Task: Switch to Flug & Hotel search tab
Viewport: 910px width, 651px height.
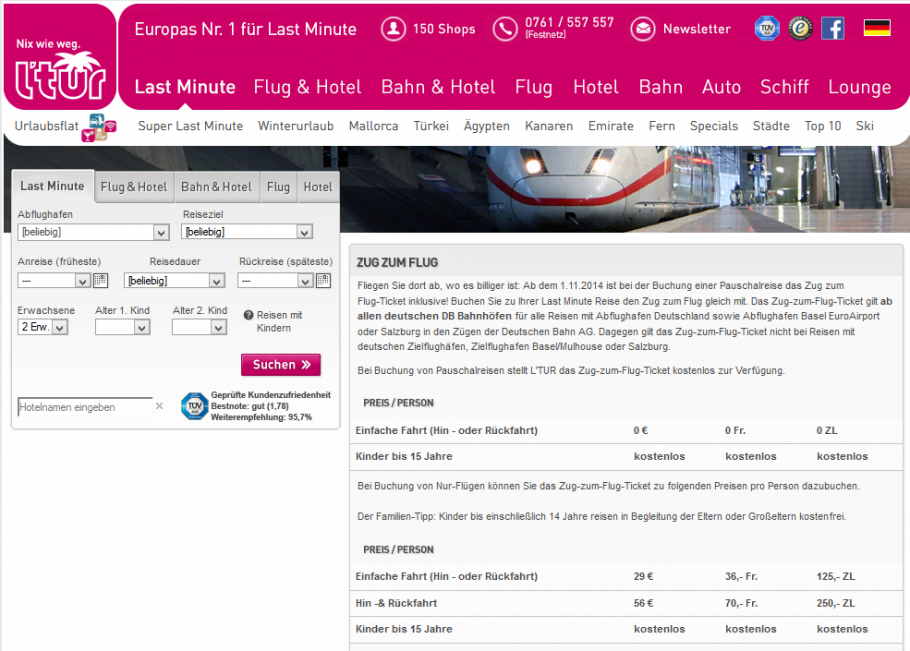Action: click(x=133, y=187)
